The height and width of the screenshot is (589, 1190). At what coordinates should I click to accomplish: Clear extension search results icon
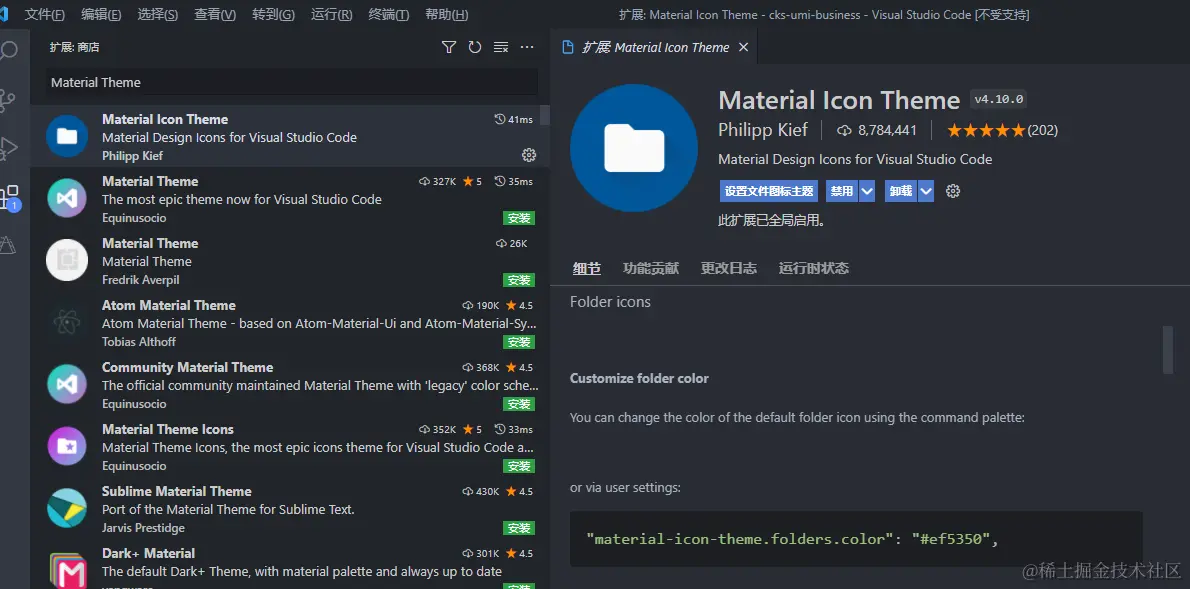coord(501,47)
